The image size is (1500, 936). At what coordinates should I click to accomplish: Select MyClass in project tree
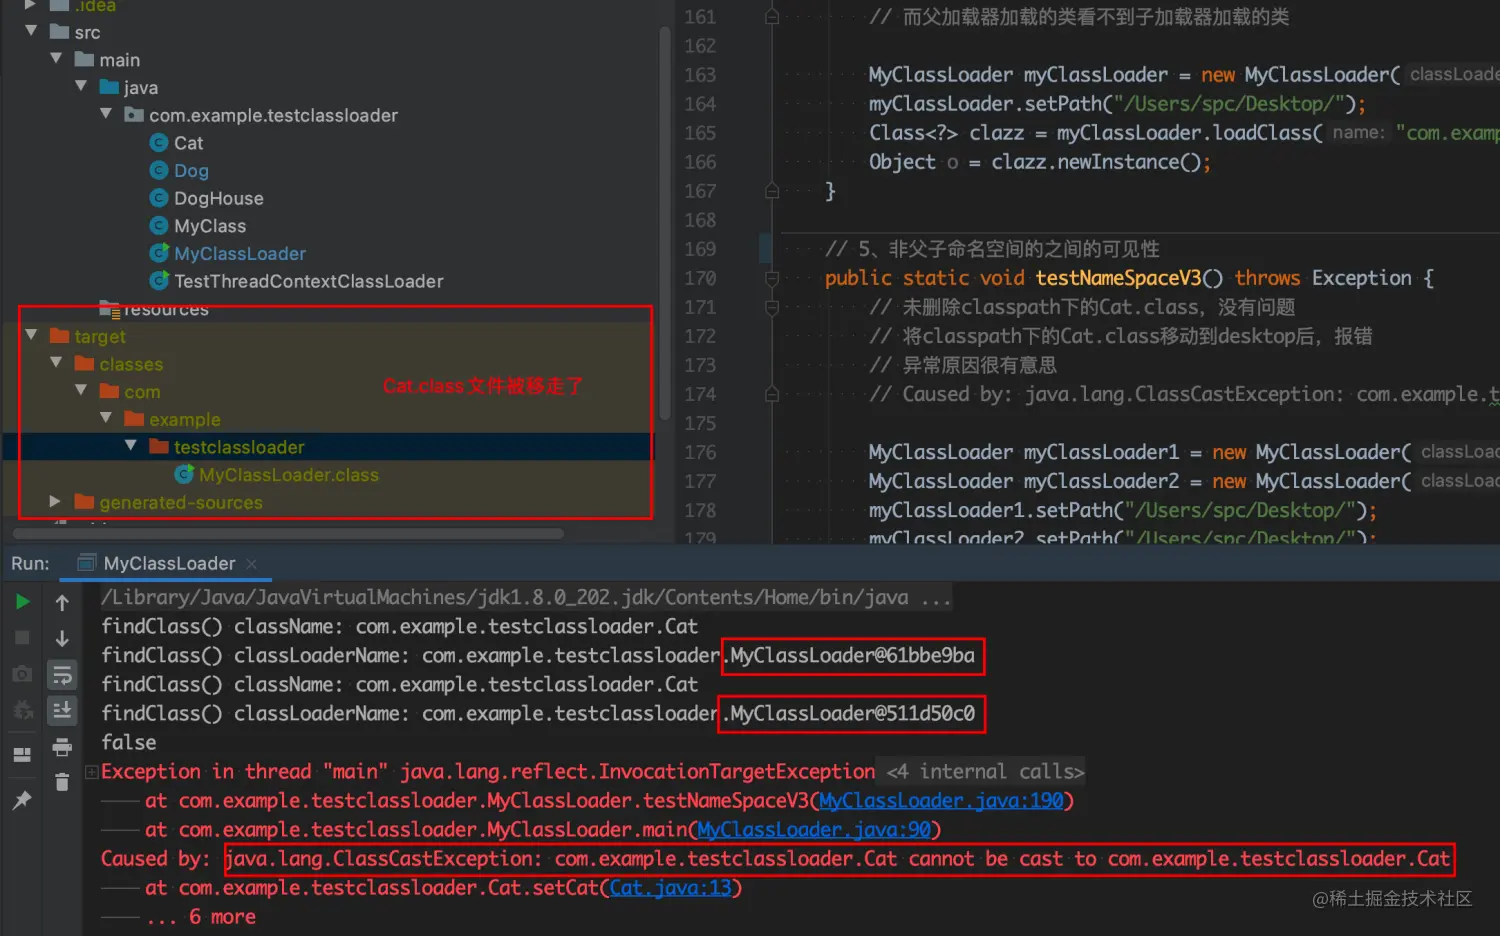210,226
